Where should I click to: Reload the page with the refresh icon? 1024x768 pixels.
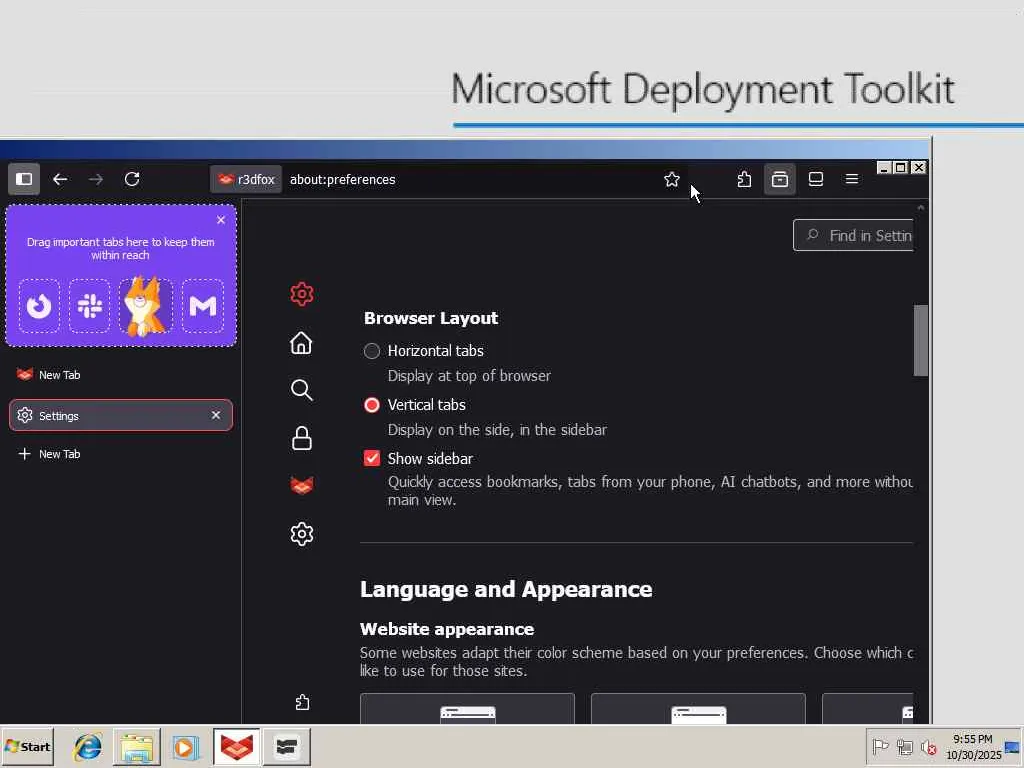(x=132, y=179)
